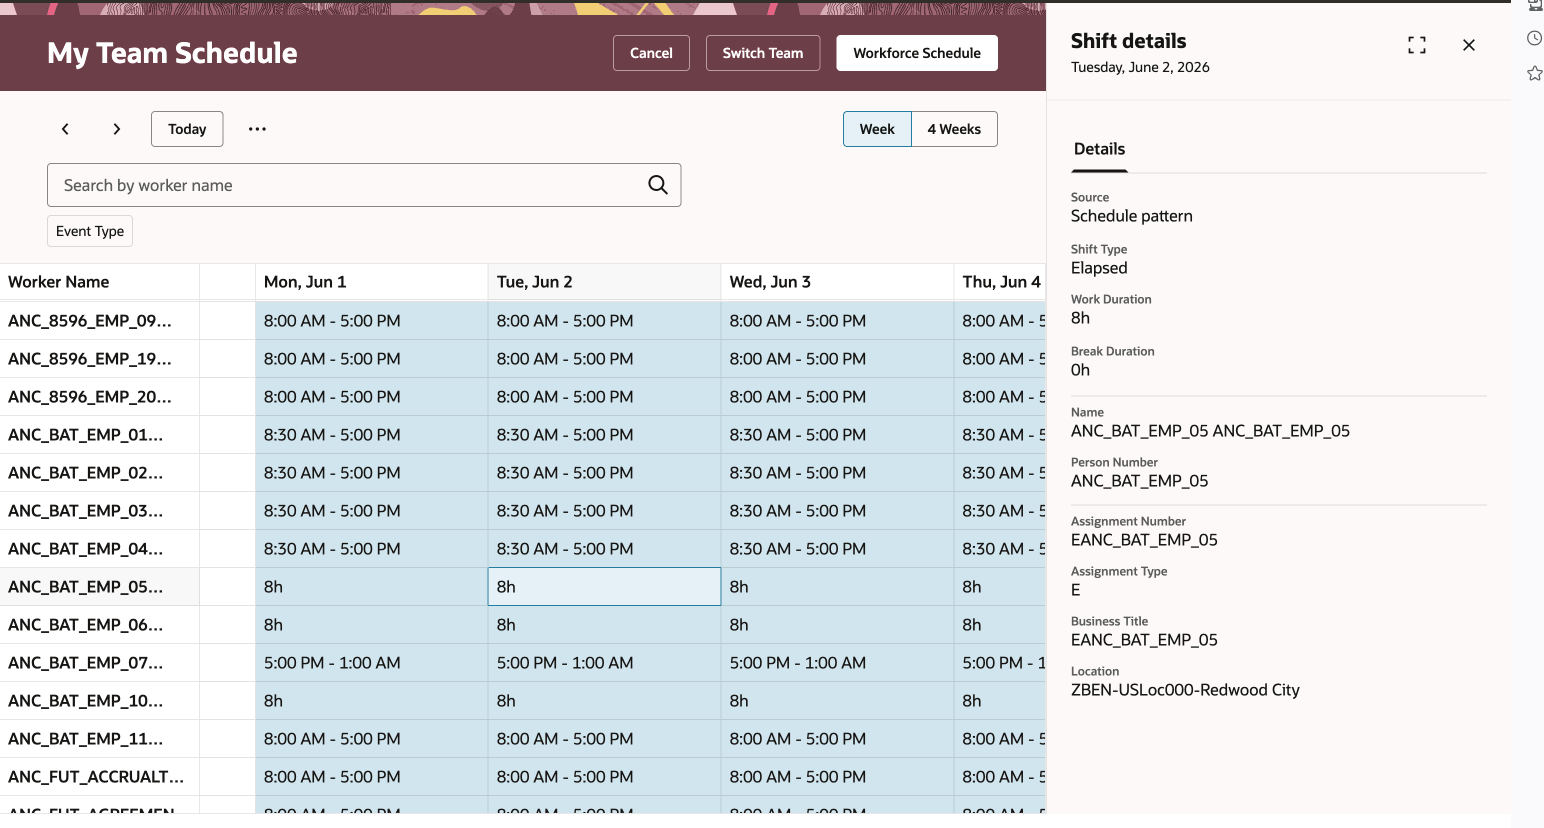Jump to Today in the schedule
This screenshot has height=828, width=1544.
(187, 129)
